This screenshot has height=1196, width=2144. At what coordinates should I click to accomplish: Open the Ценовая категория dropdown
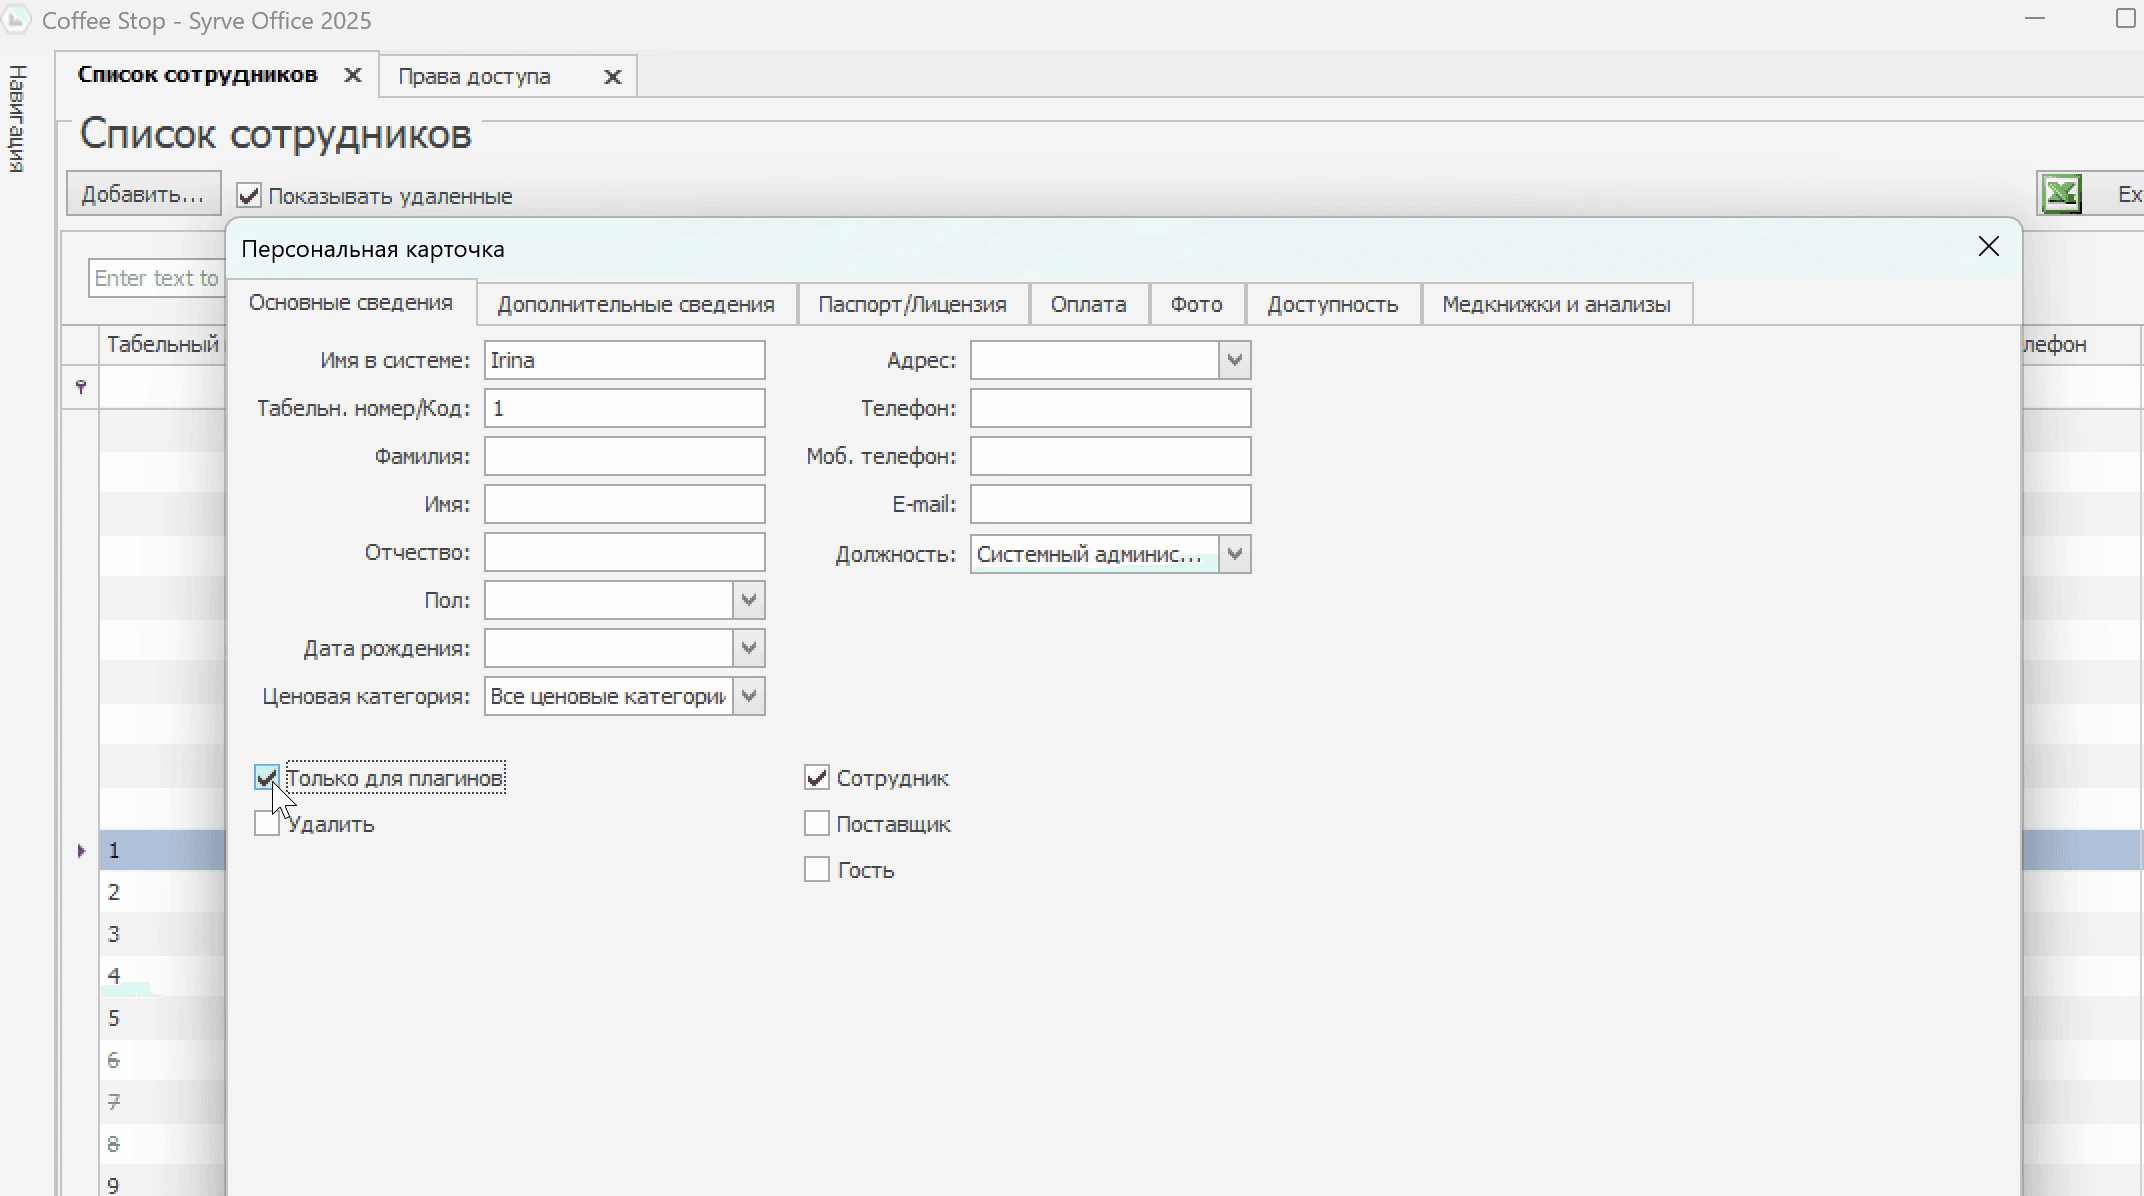click(748, 697)
